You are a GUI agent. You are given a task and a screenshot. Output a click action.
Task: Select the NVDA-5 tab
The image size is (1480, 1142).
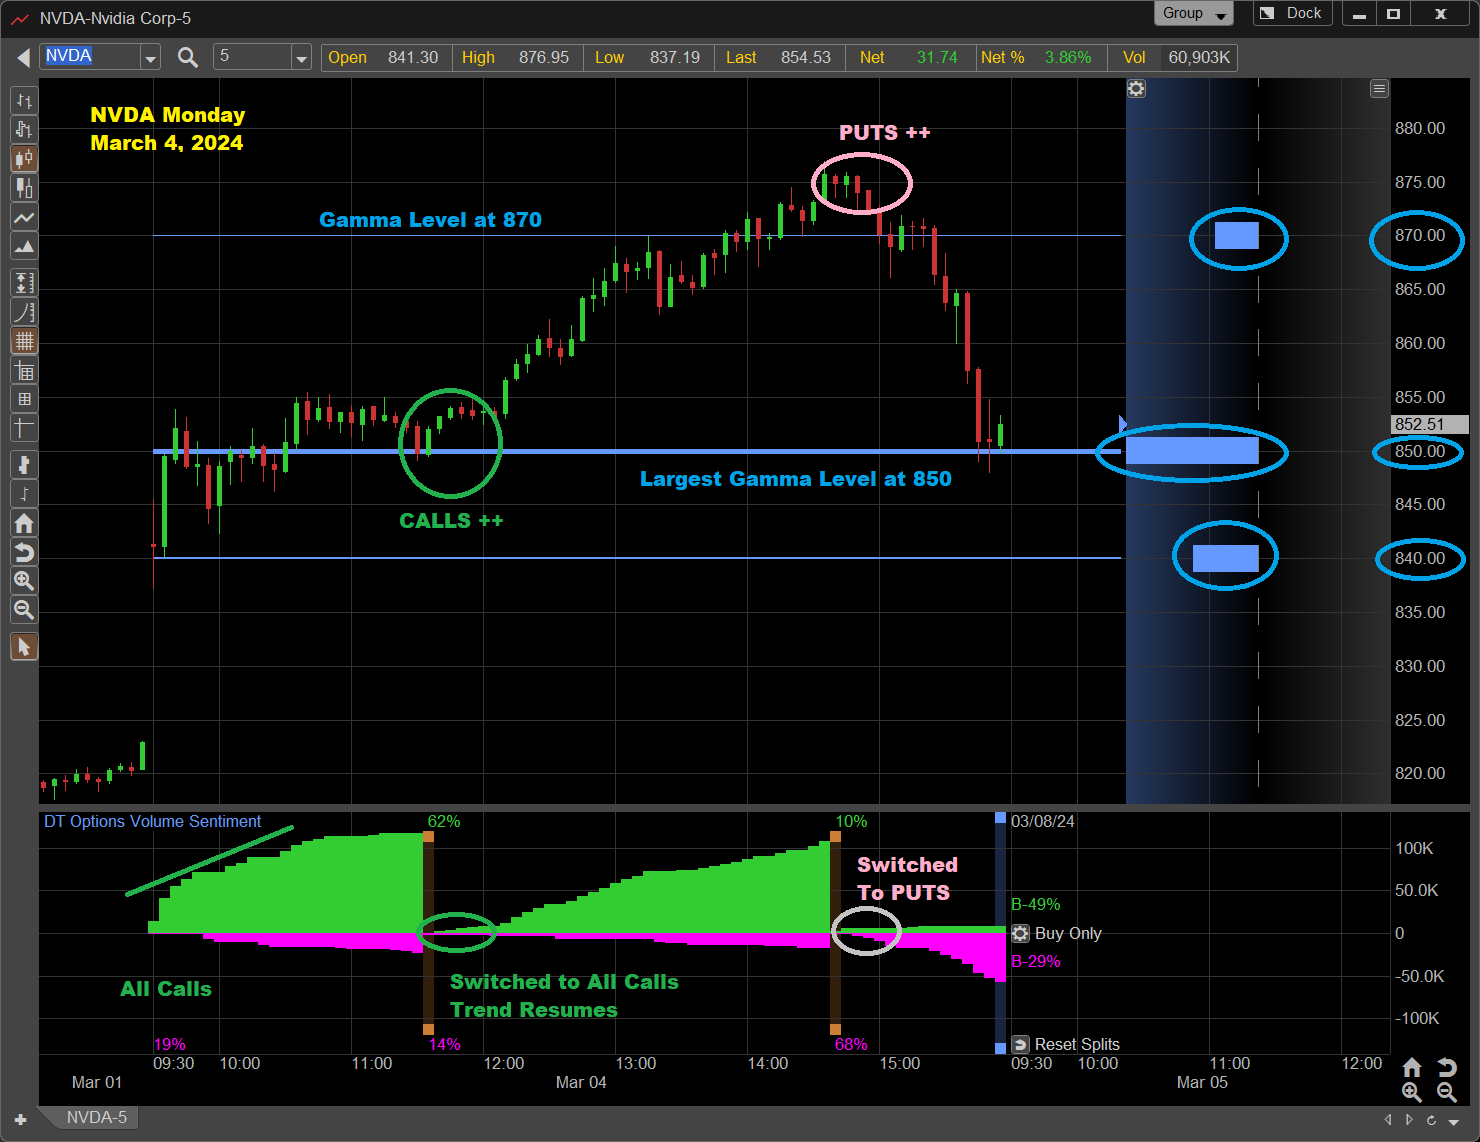pos(96,1118)
